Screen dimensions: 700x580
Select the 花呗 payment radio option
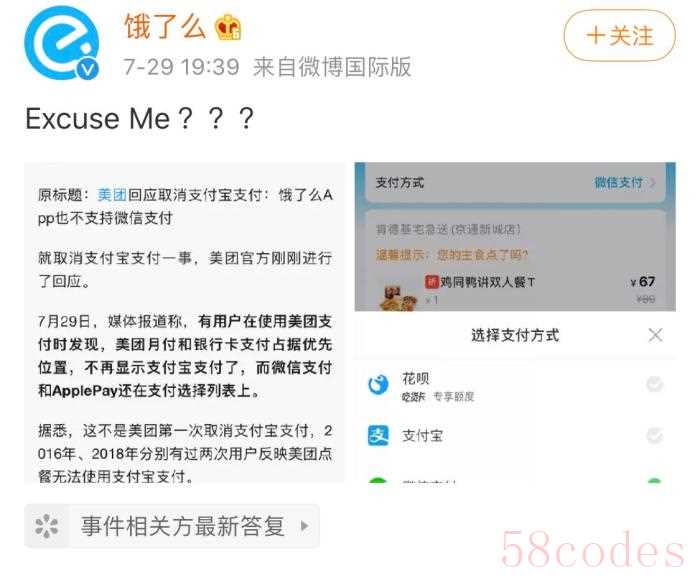(x=654, y=384)
